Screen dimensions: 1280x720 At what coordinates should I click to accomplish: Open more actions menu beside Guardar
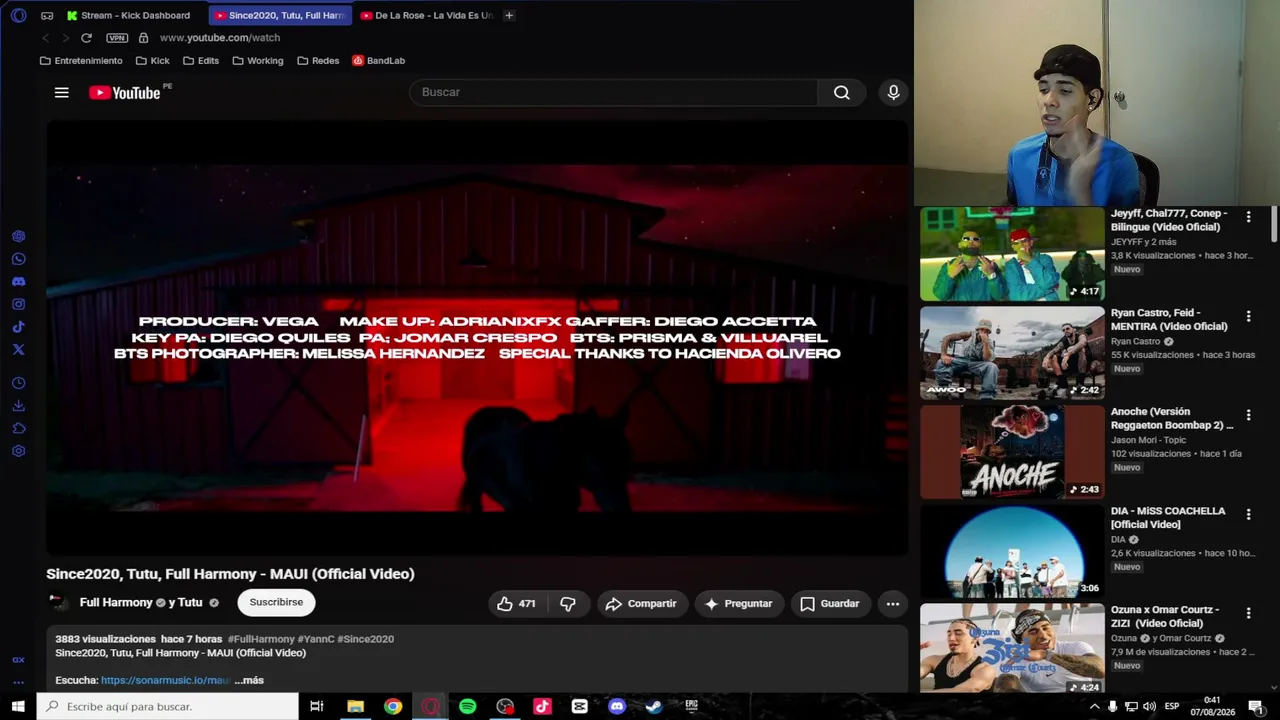point(893,604)
